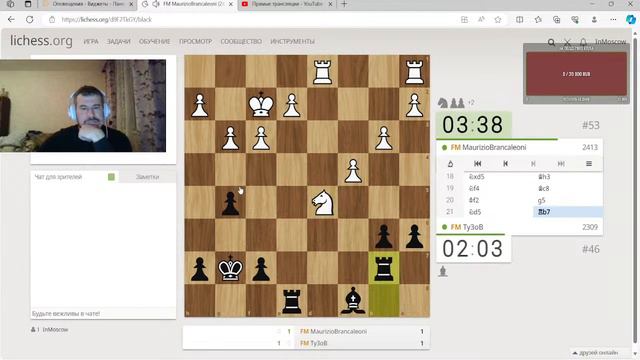Open the new tab plus button
This screenshot has height=360, width=640.
click(344, 4)
